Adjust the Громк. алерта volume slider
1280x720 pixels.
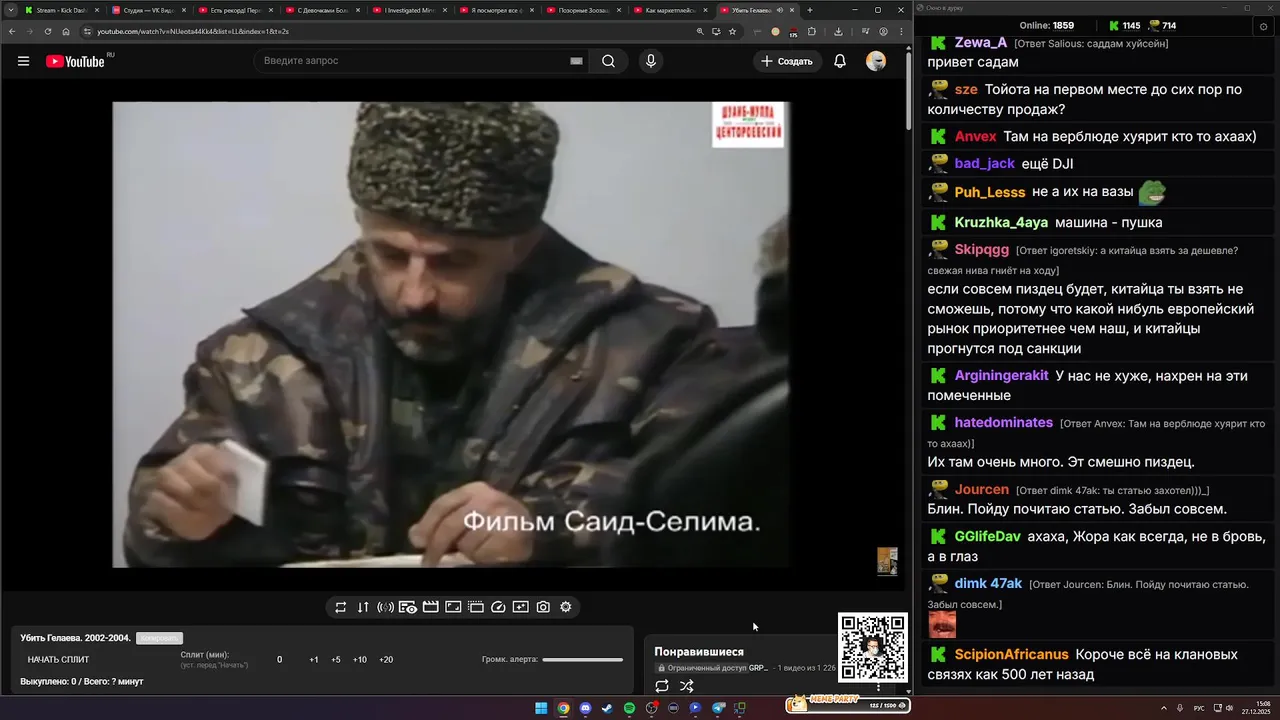pos(582,660)
